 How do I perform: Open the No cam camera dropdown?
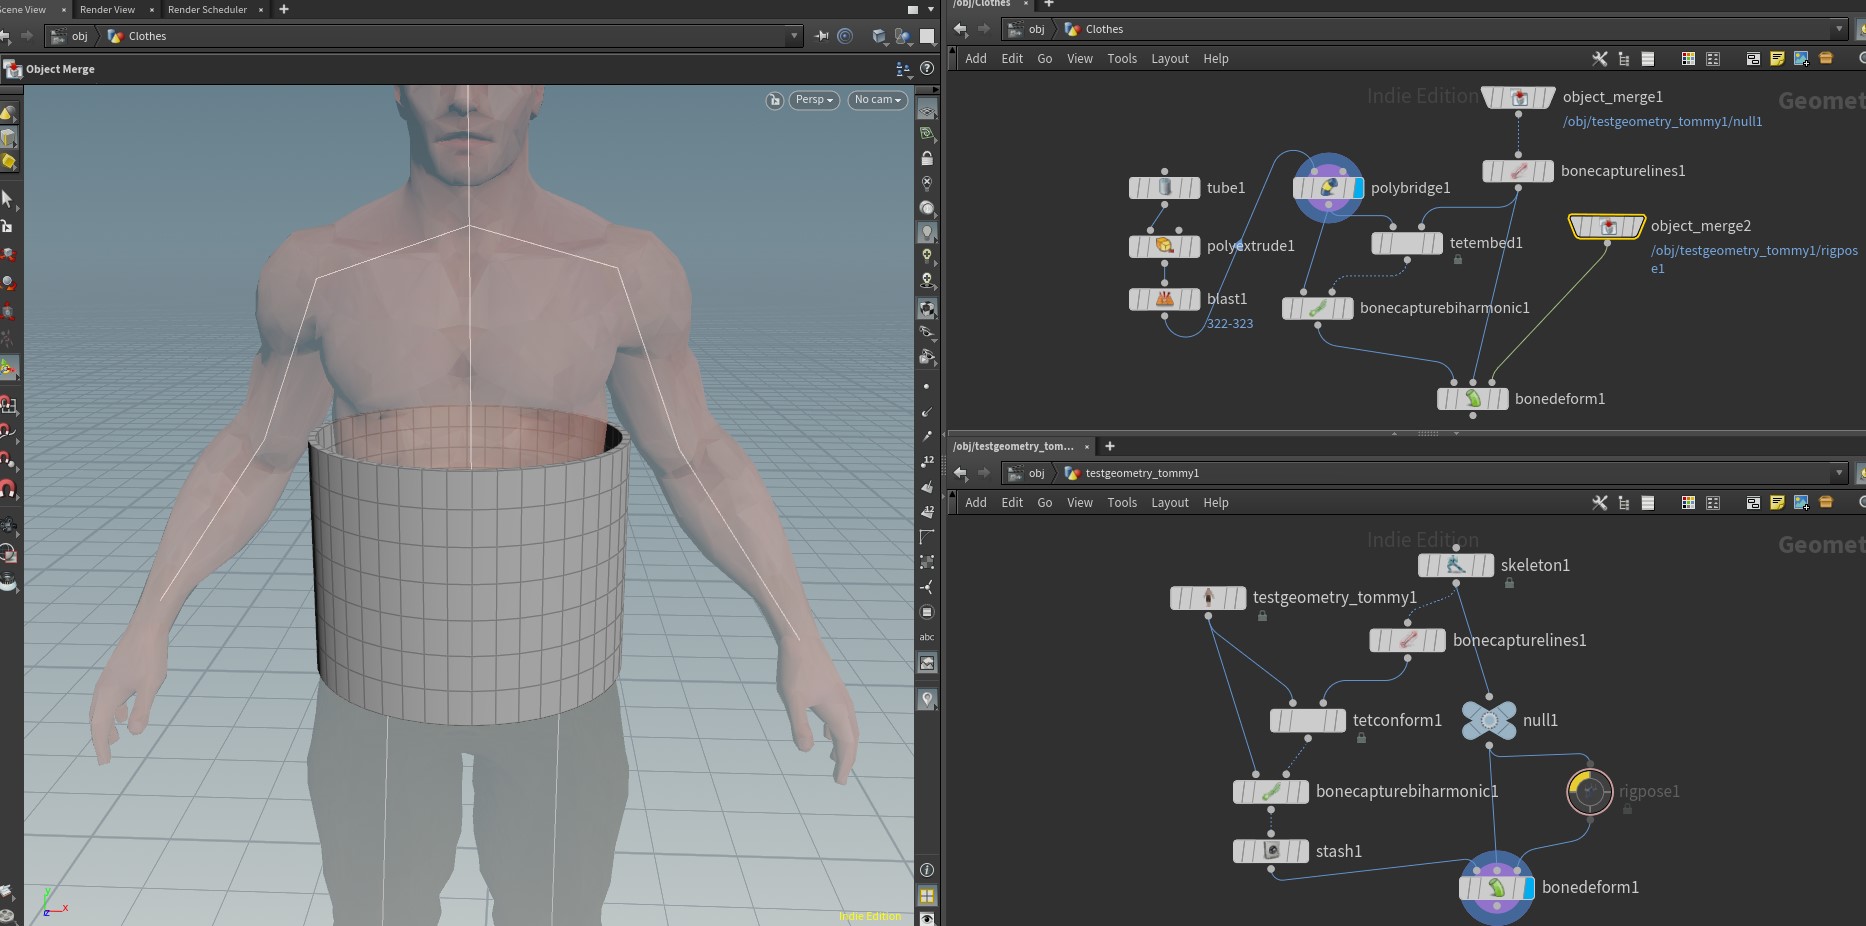pyautogui.click(x=878, y=100)
